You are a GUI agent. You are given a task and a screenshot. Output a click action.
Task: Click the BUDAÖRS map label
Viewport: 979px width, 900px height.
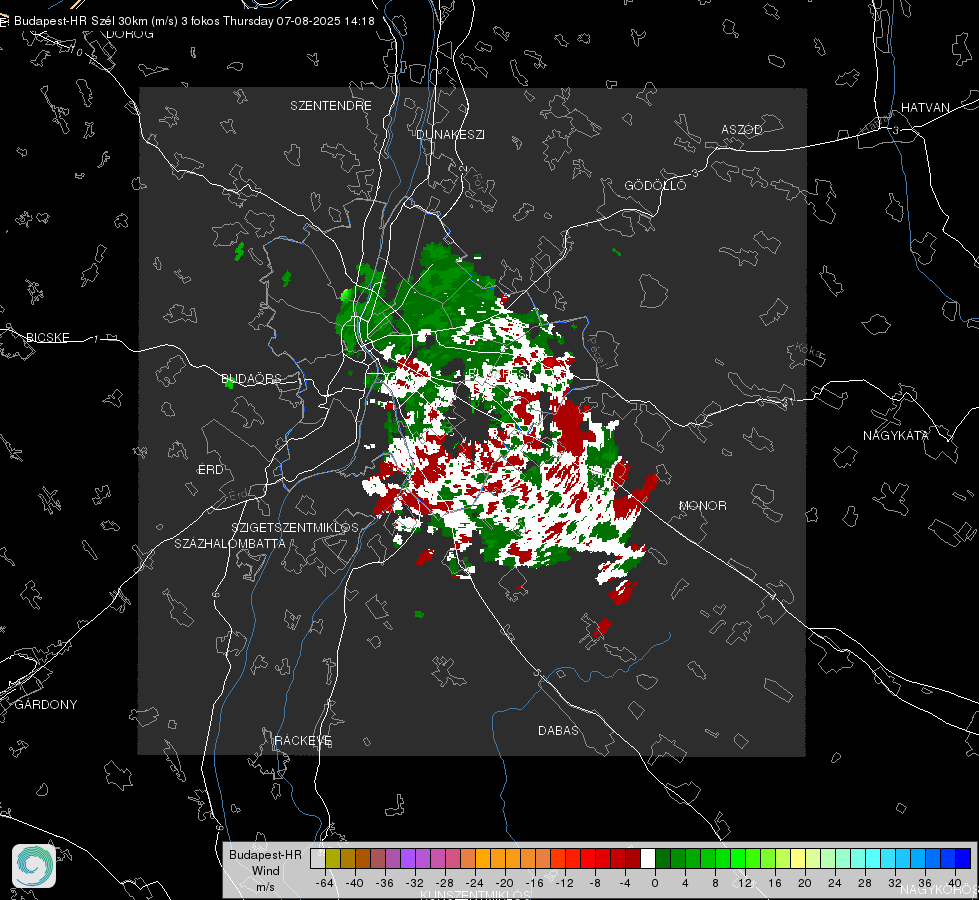coord(252,379)
